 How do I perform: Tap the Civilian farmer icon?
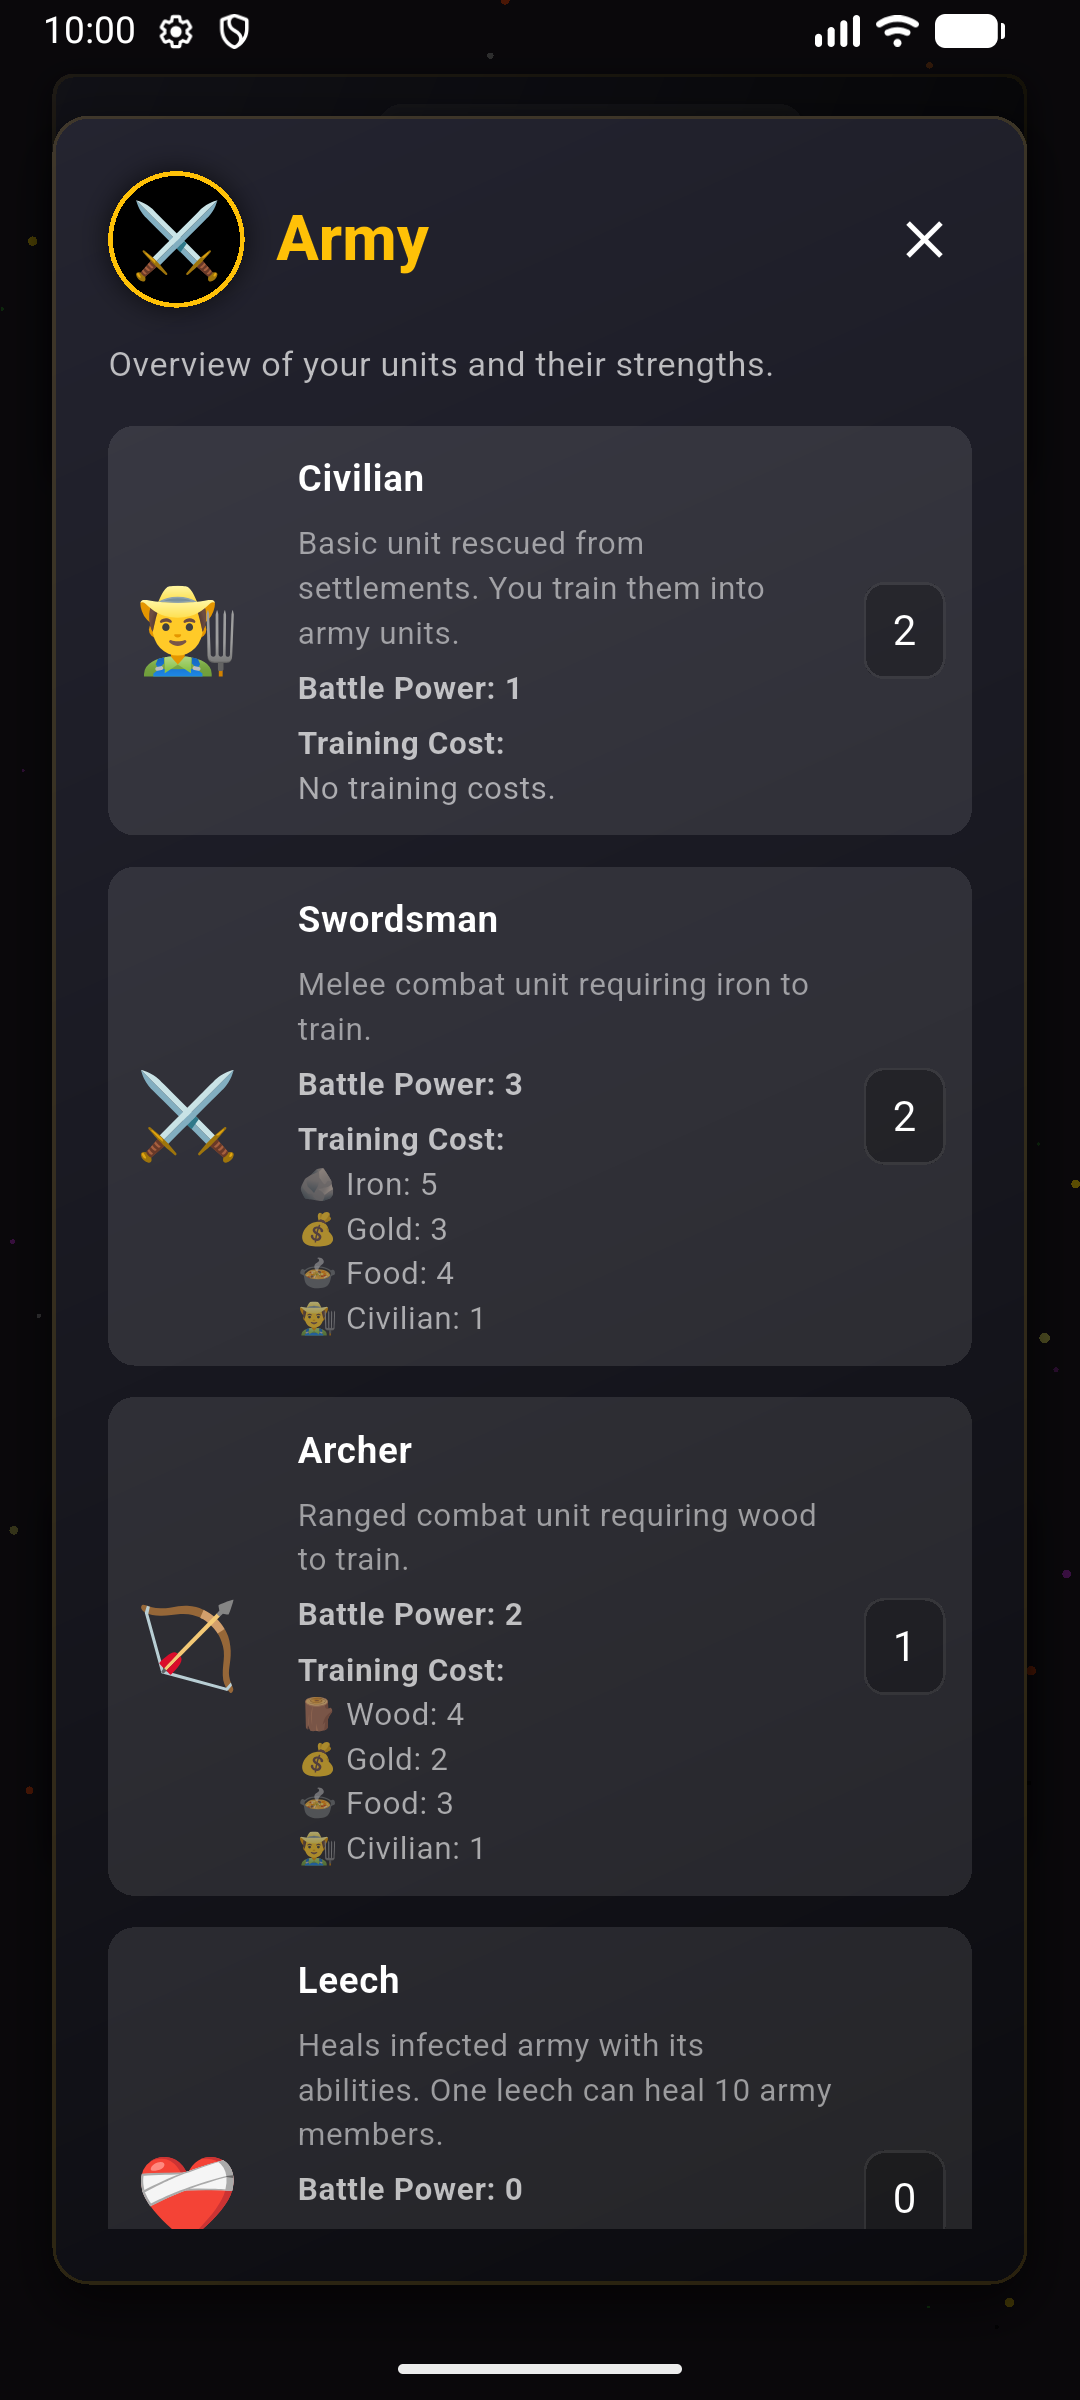[187, 631]
